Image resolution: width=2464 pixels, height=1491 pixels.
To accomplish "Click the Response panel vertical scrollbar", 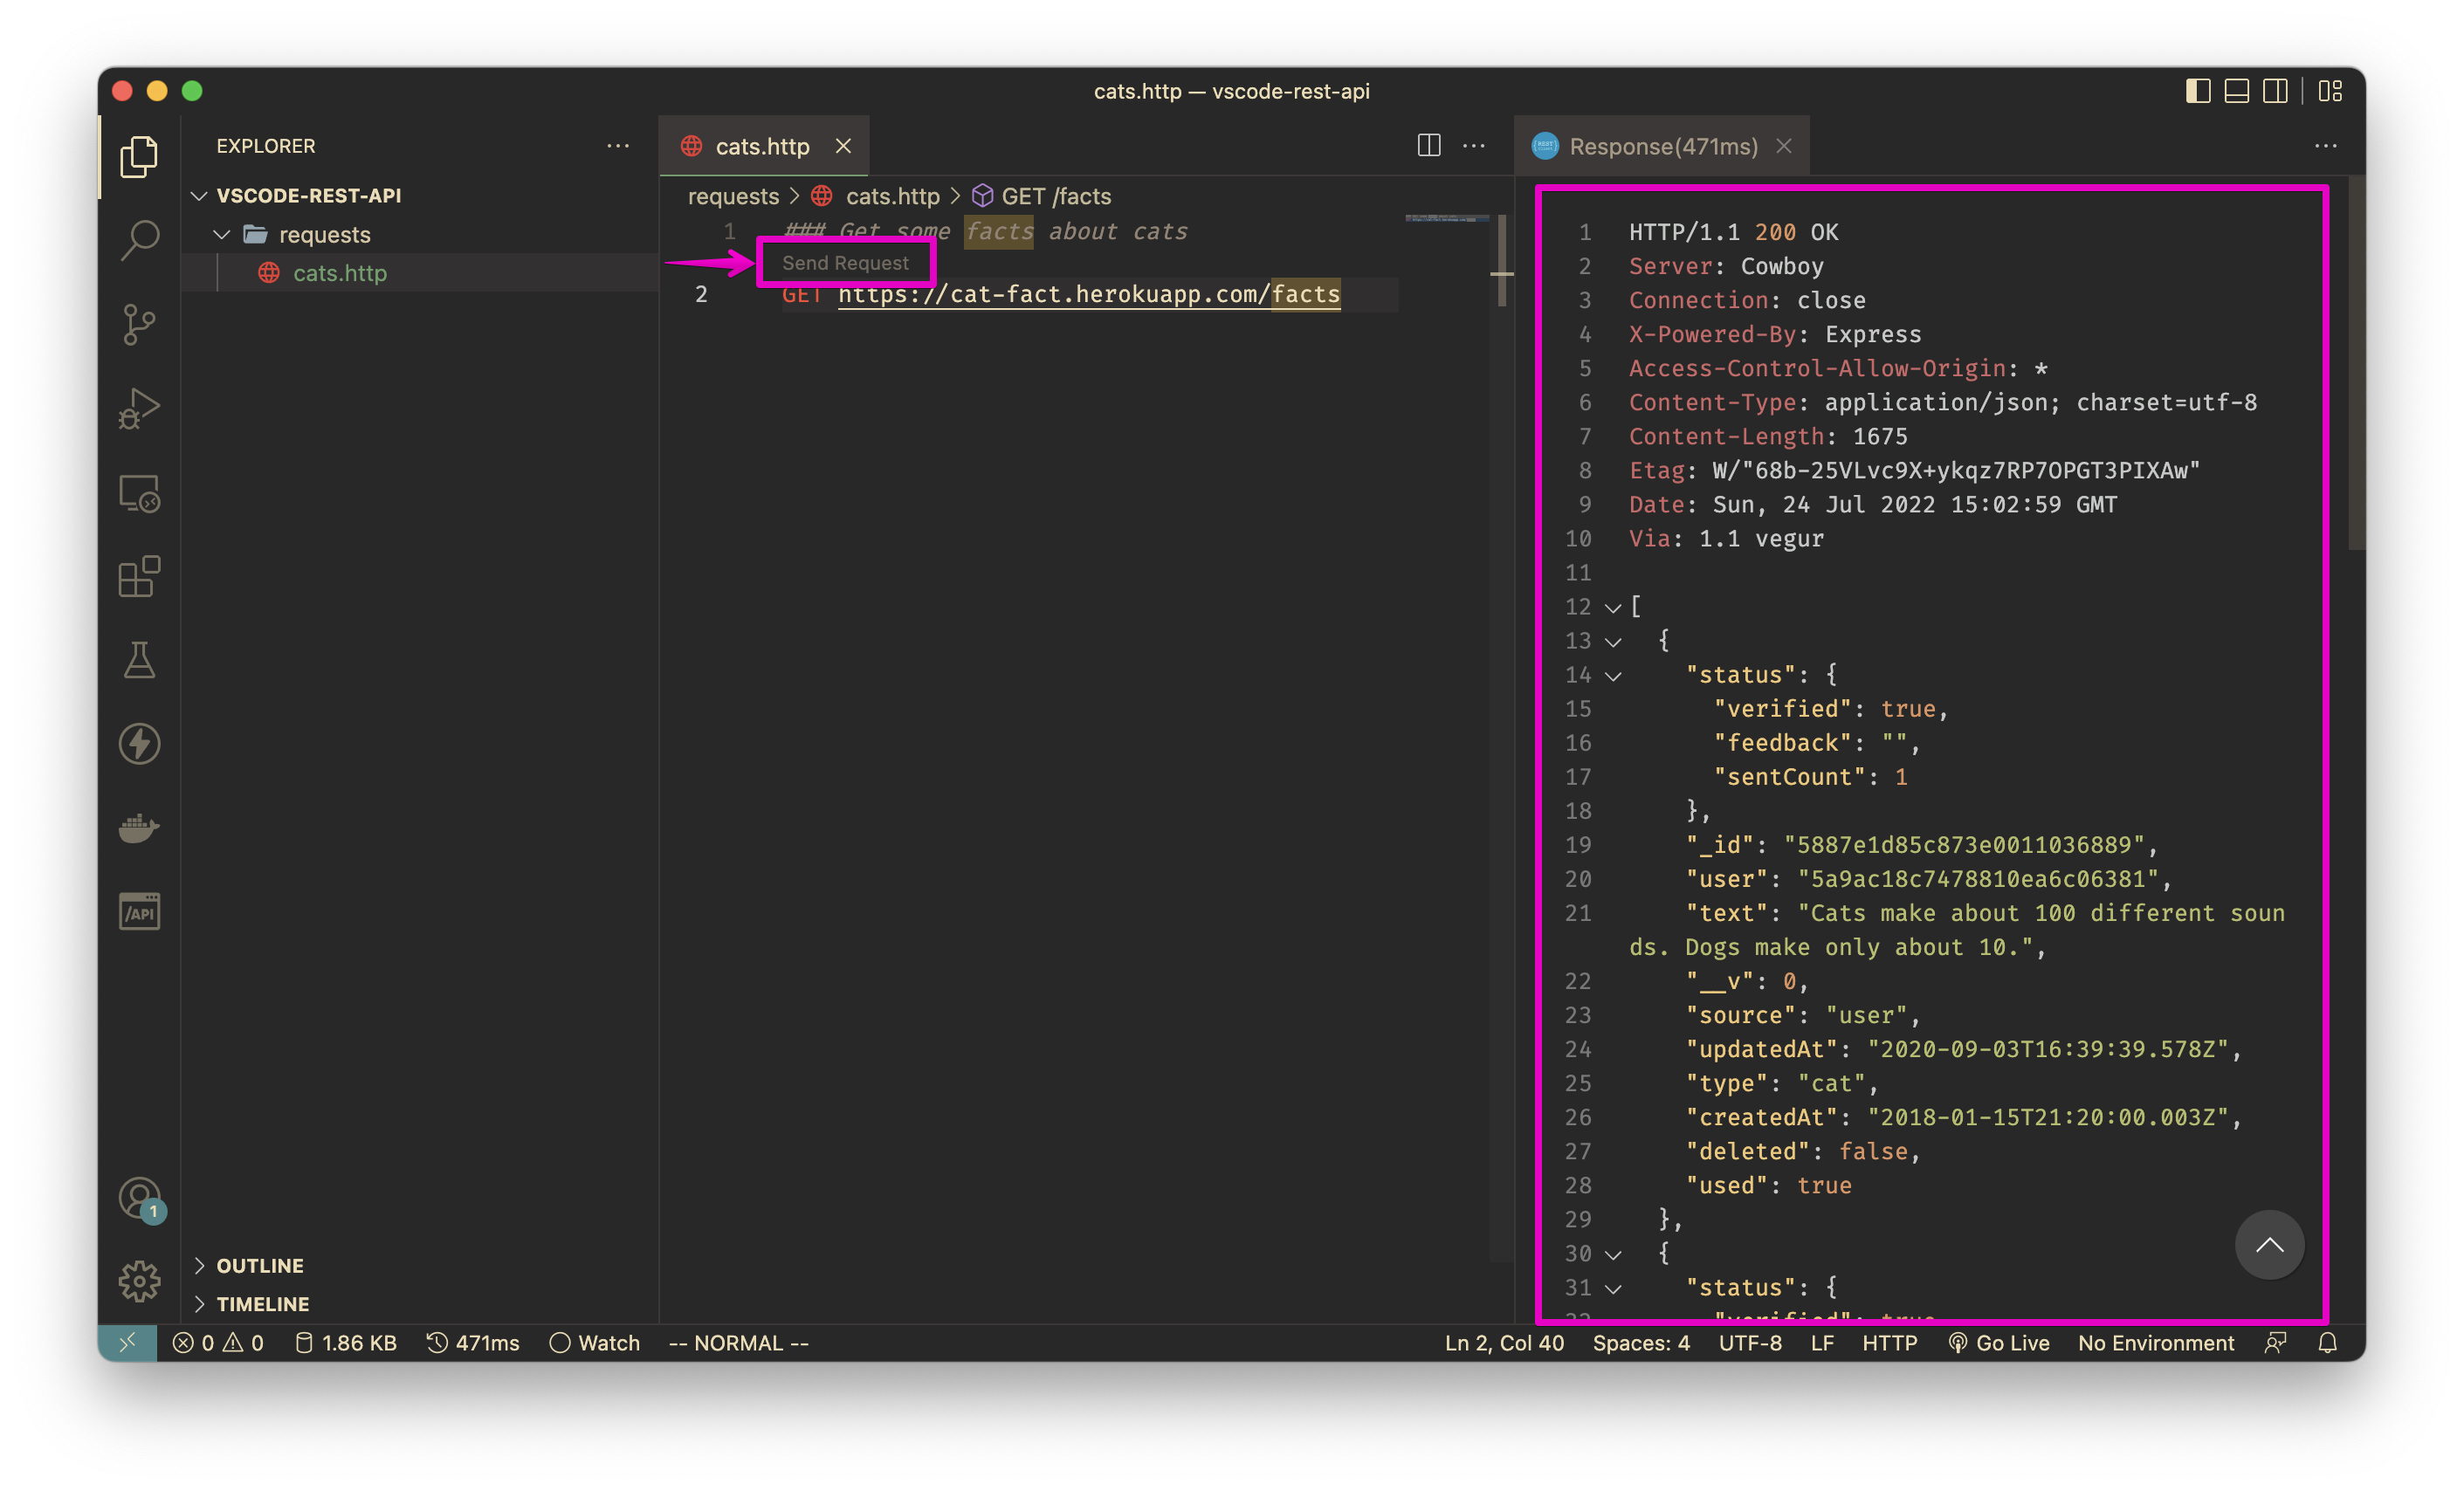I will [2356, 365].
